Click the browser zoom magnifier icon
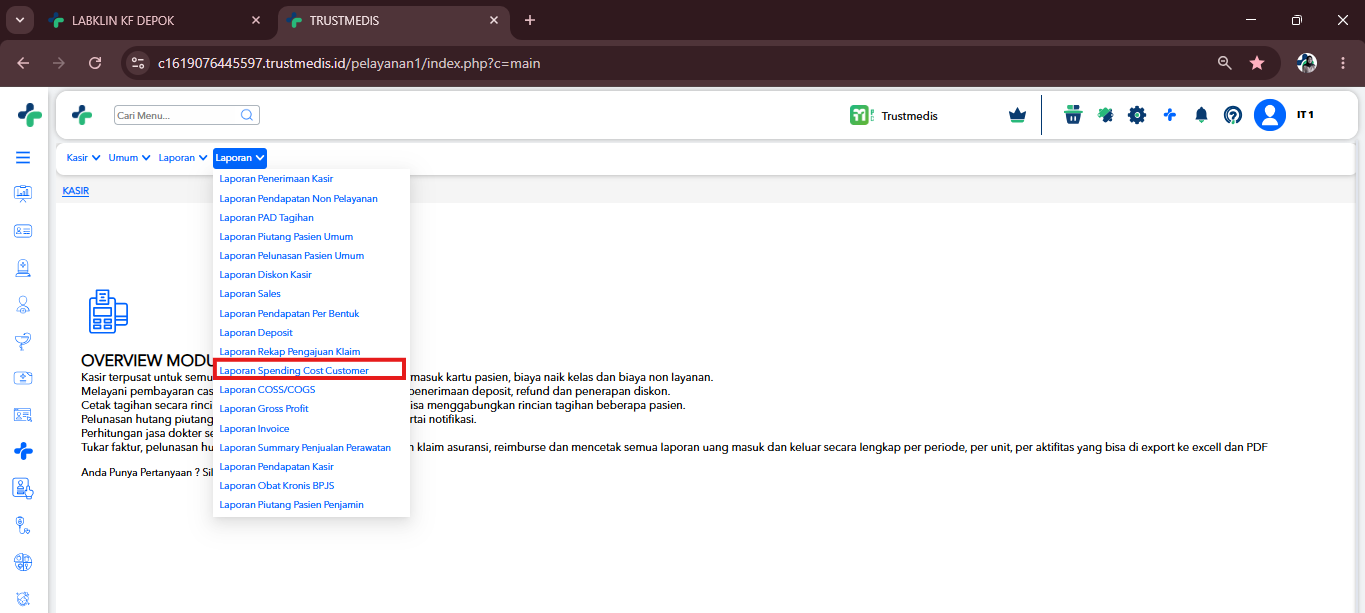 click(x=1224, y=62)
